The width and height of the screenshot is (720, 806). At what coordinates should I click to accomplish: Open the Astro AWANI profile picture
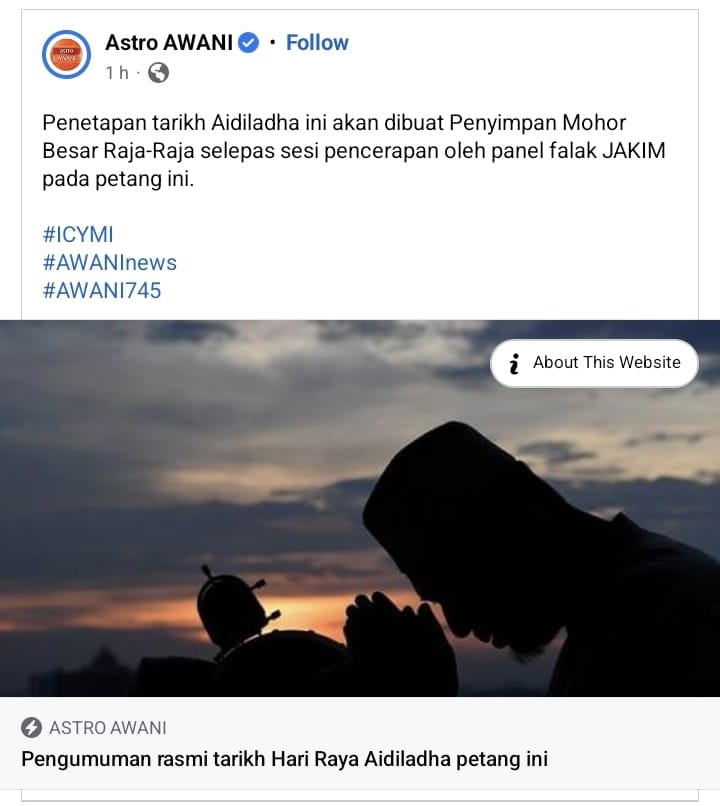click(66, 54)
